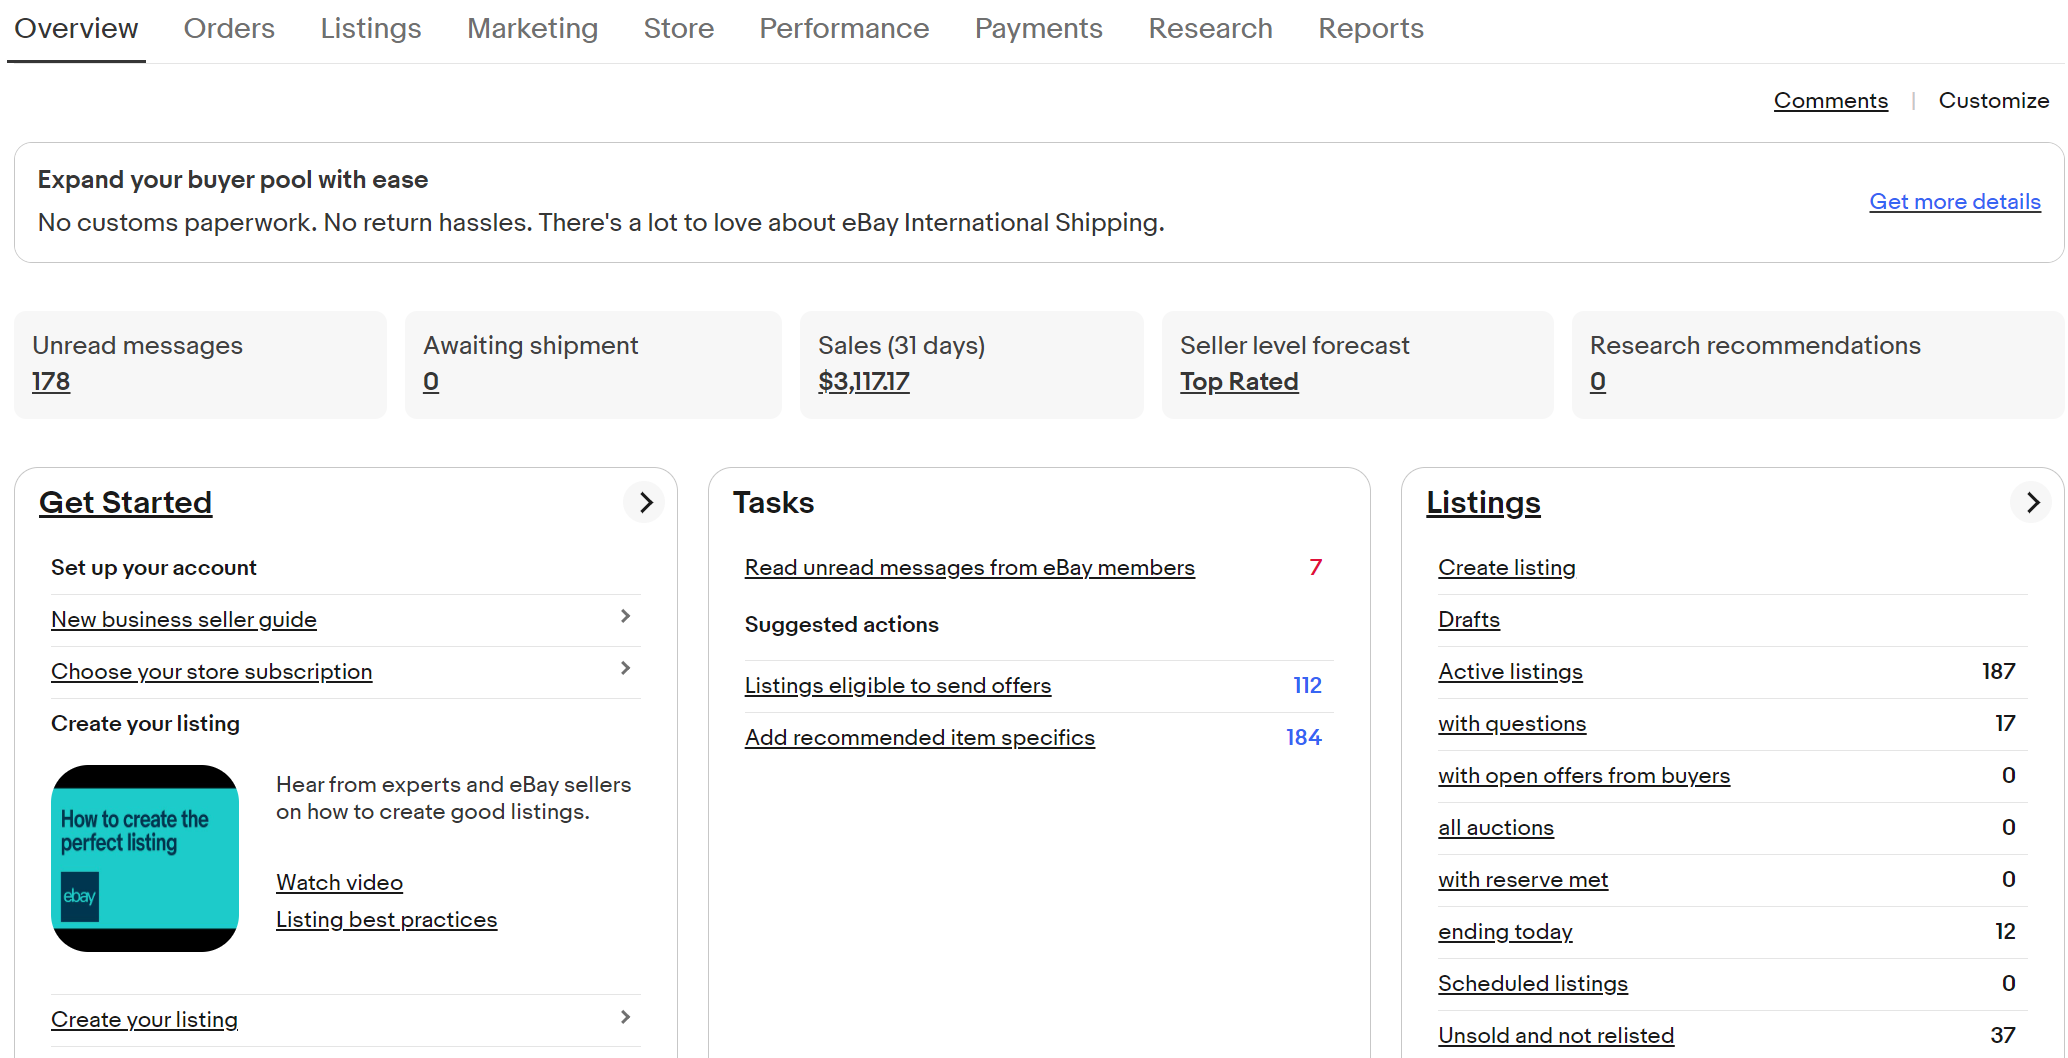View Scheduled listings
The height and width of the screenshot is (1058, 2068).
(x=1533, y=984)
